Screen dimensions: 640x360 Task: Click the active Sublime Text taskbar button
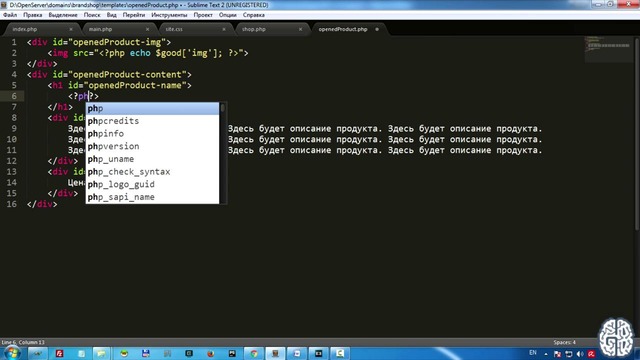pos(275,353)
